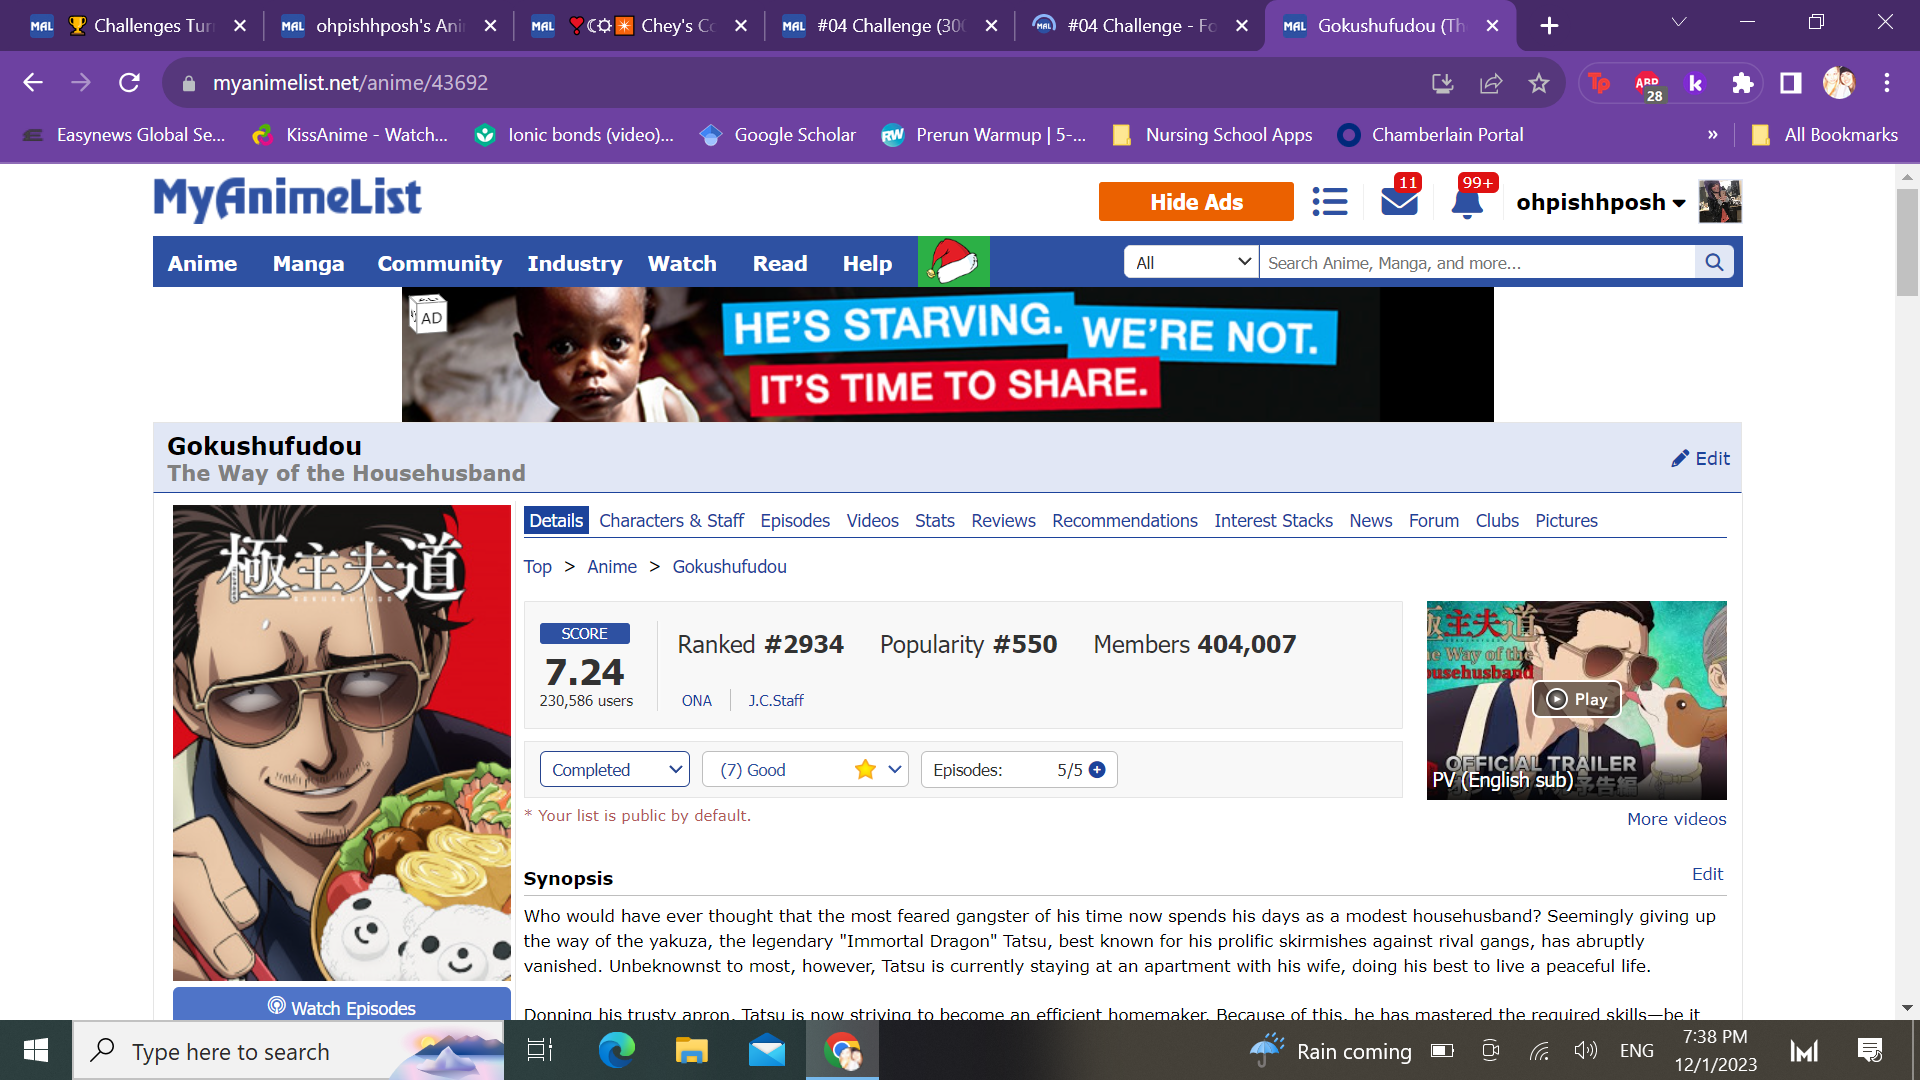1920x1080 pixels.
Task: Open the Mail app from taskbar
Action: 767,1050
